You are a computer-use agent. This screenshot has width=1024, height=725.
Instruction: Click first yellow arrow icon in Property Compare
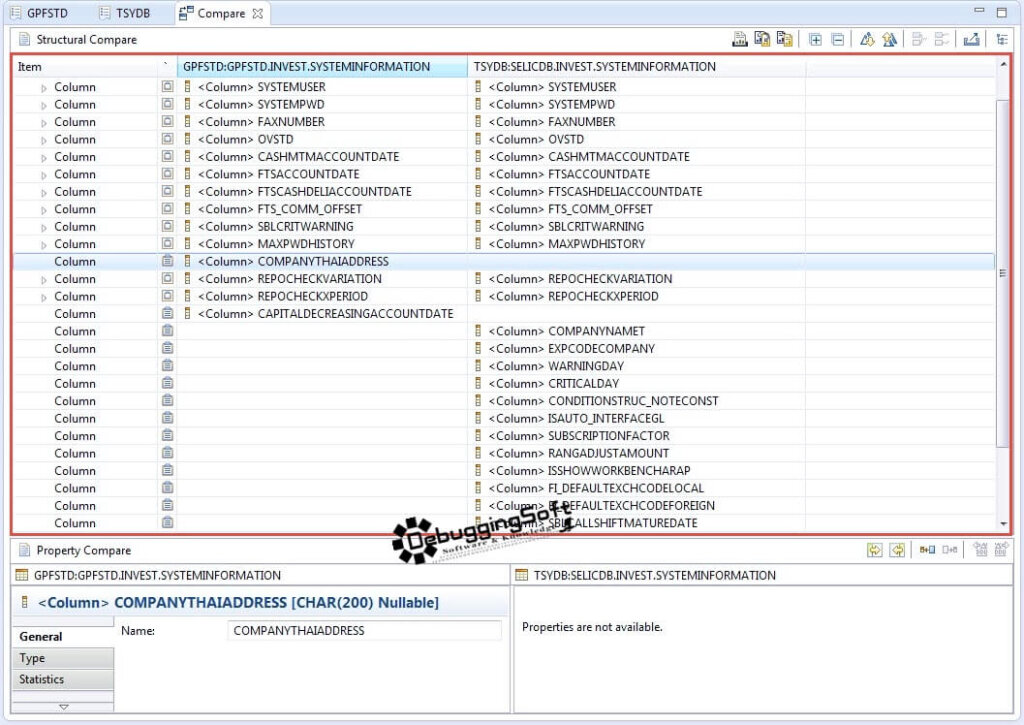click(874, 550)
